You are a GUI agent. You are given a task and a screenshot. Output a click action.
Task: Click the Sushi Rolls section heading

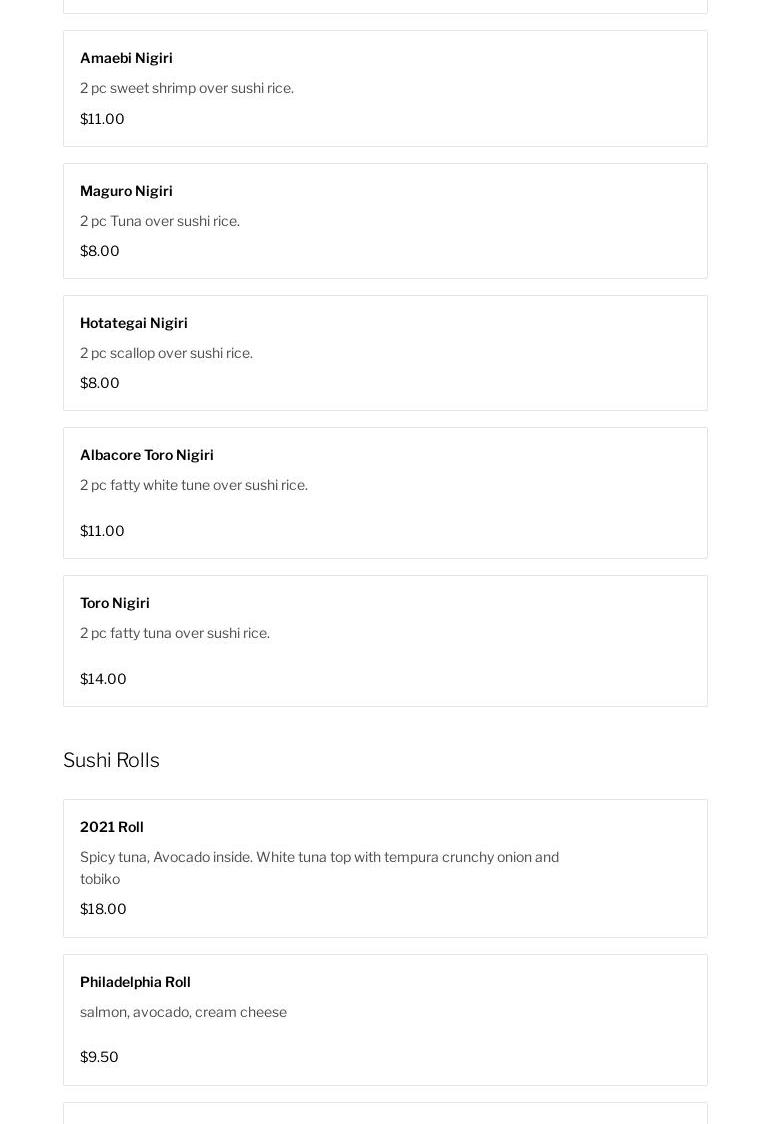point(111,760)
